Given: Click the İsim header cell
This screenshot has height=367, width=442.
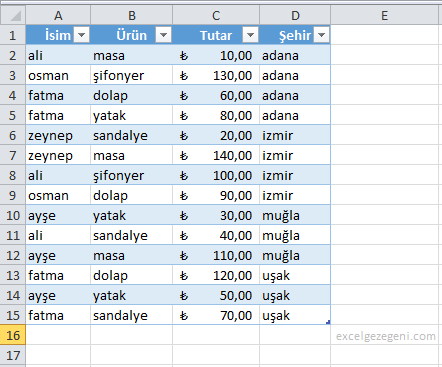Looking at the screenshot, I should tap(58, 35).
